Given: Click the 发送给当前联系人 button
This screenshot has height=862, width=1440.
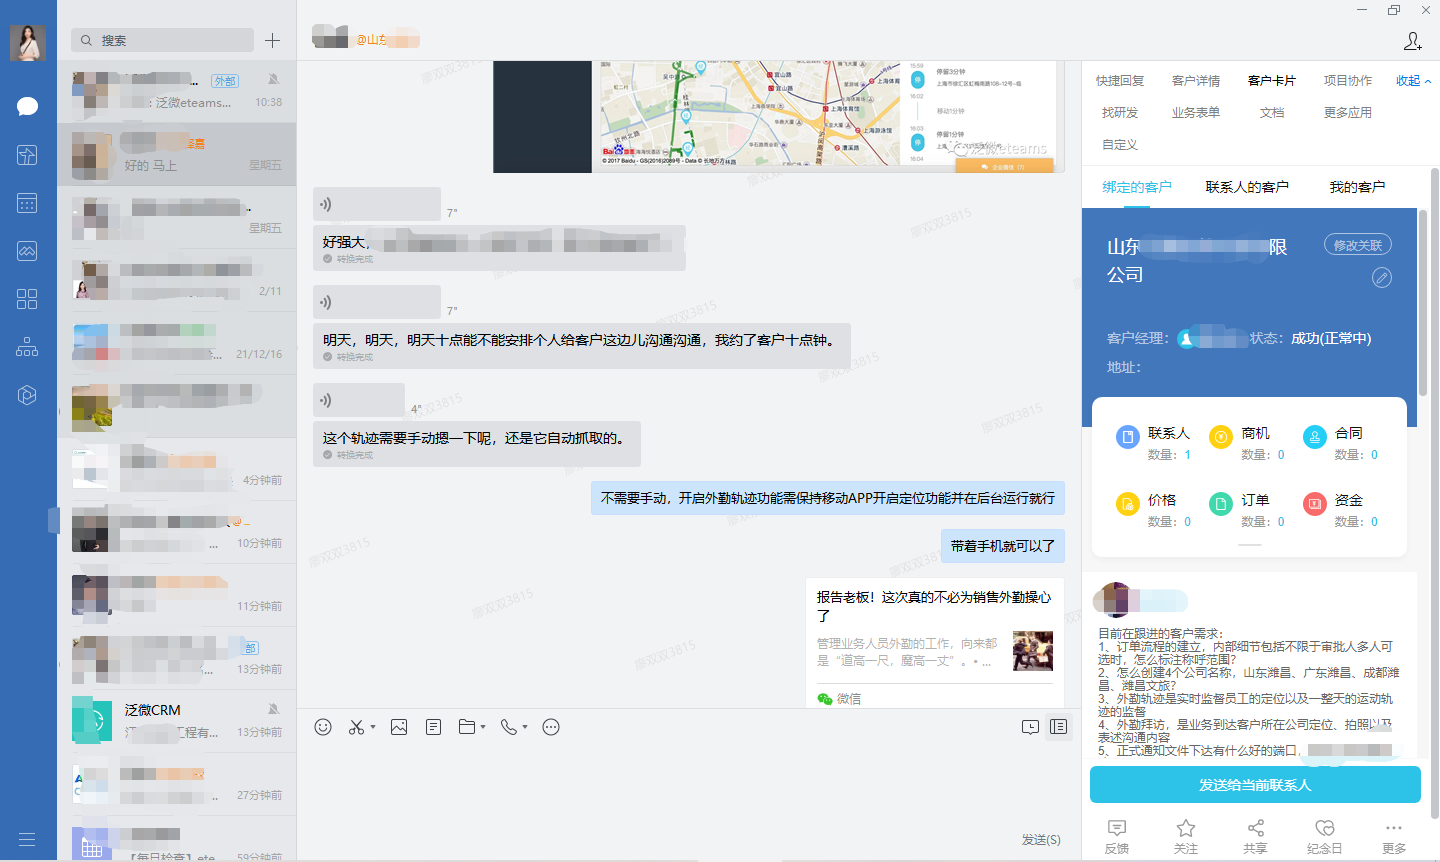Looking at the screenshot, I should (1254, 785).
